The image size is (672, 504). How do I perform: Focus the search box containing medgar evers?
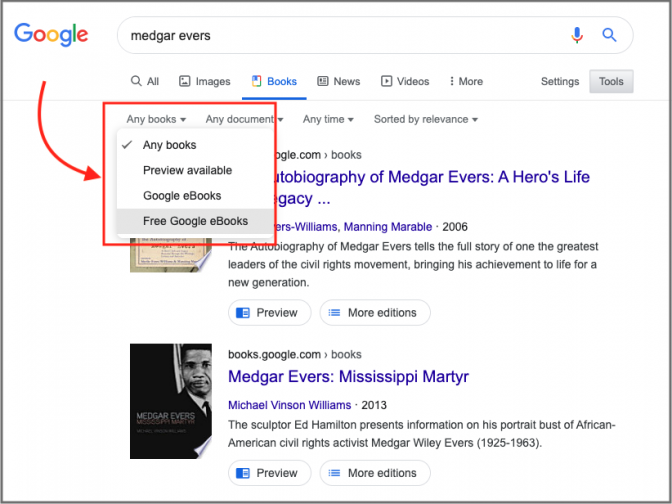tap(375, 35)
